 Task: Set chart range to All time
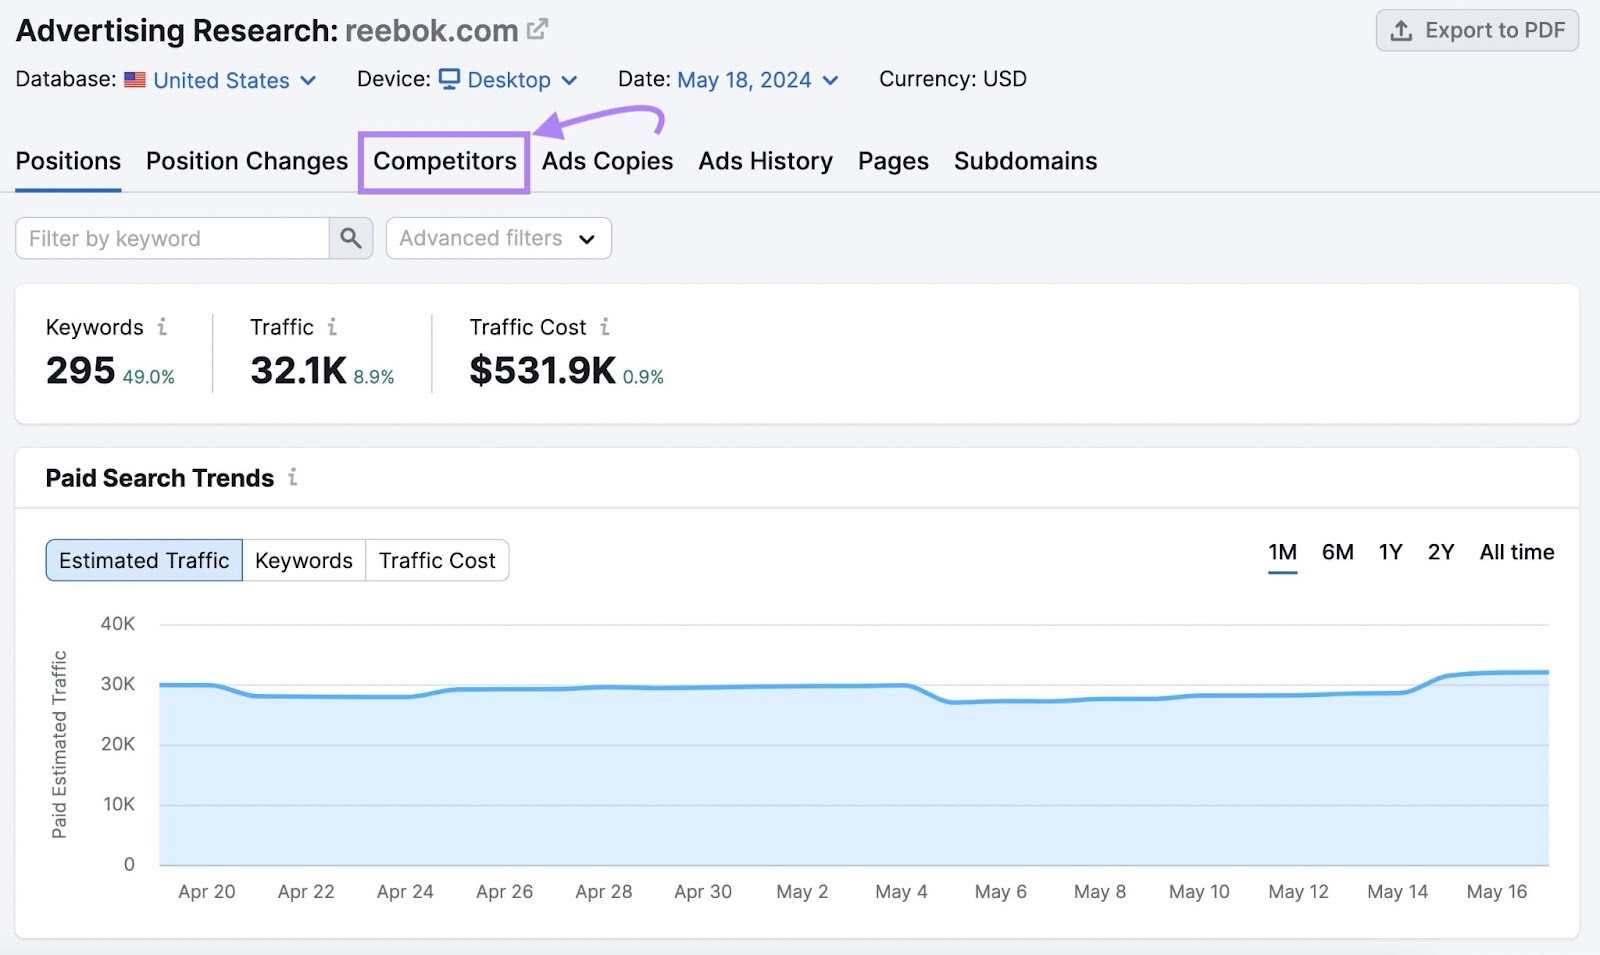tap(1517, 553)
